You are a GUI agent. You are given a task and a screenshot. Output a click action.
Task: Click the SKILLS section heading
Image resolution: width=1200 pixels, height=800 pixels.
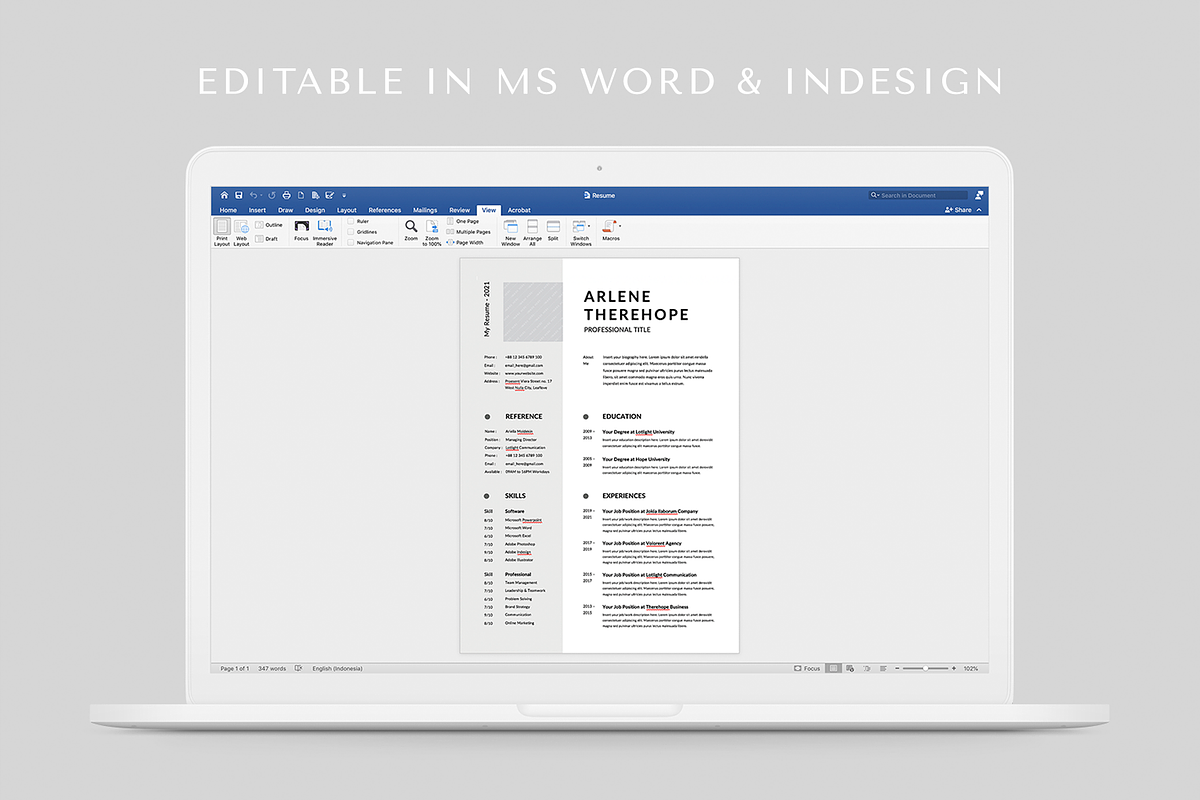pyautogui.click(x=515, y=495)
